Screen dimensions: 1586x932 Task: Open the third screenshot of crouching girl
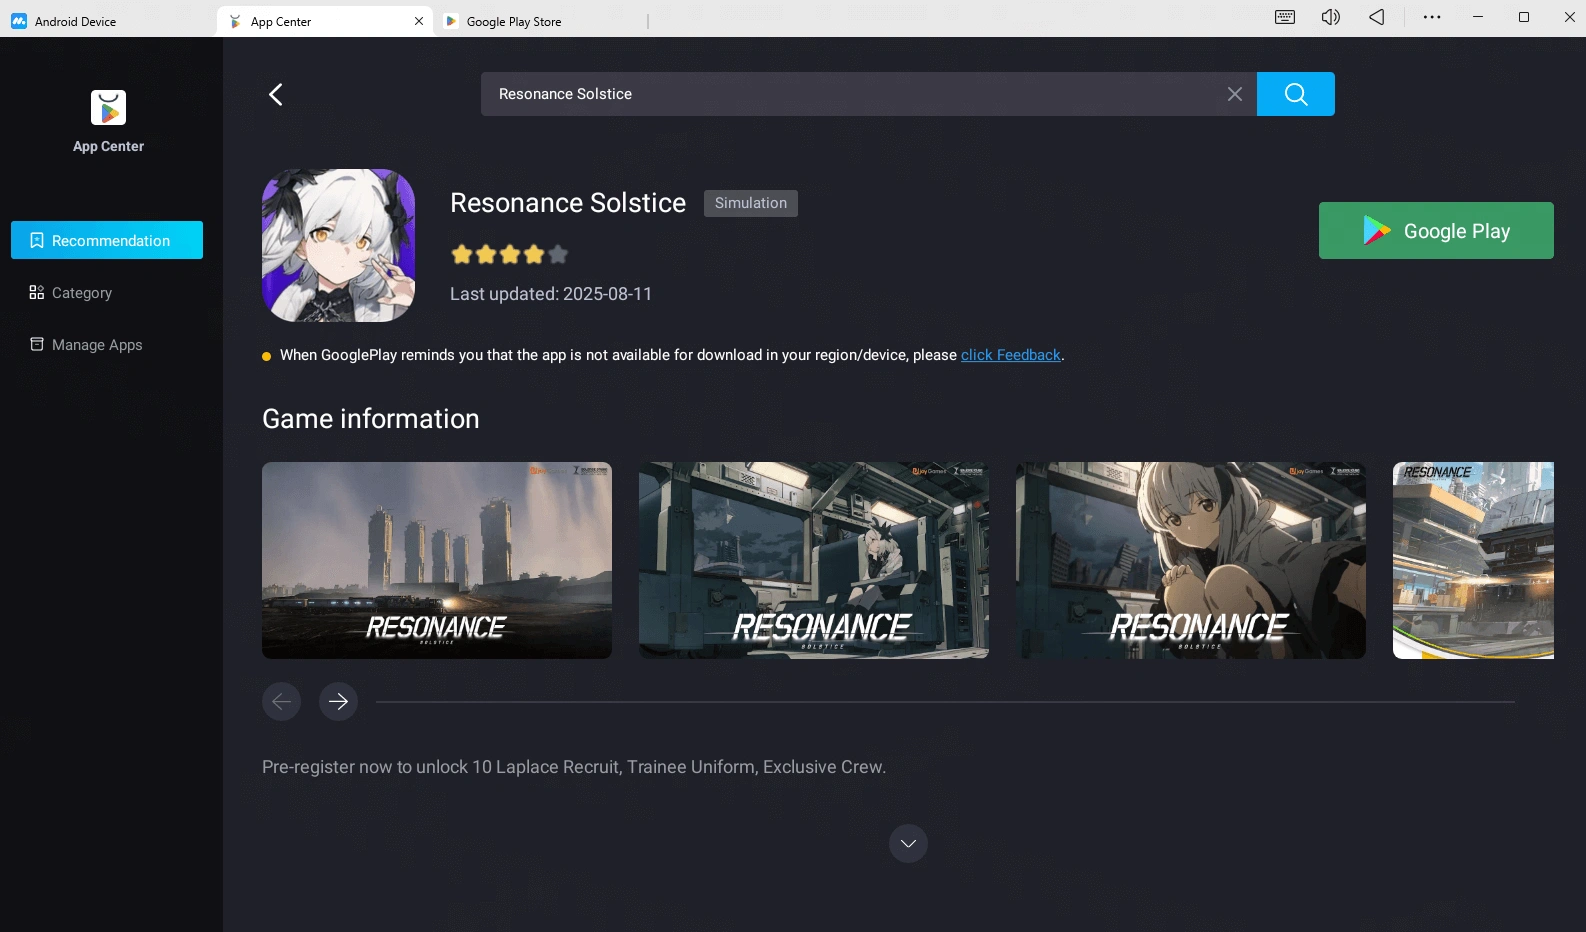click(1191, 560)
